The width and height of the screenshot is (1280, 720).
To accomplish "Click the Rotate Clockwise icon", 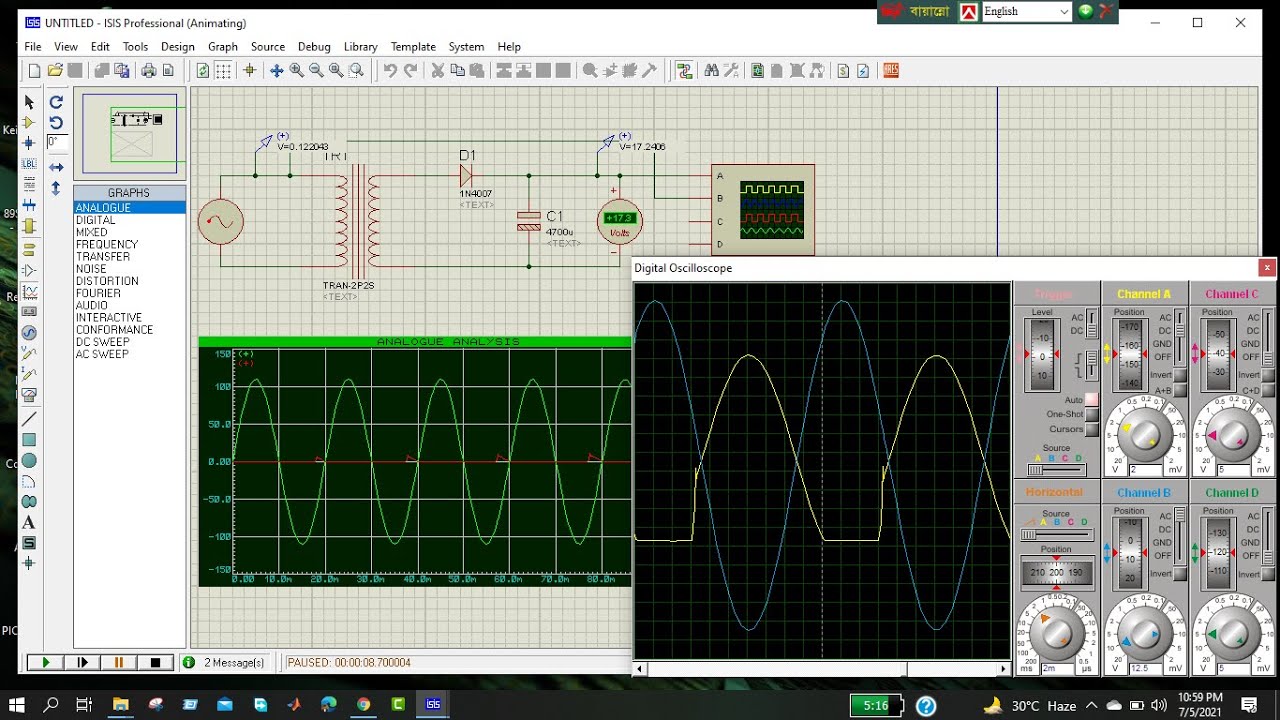I will pyautogui.click(x=57, y=102).
